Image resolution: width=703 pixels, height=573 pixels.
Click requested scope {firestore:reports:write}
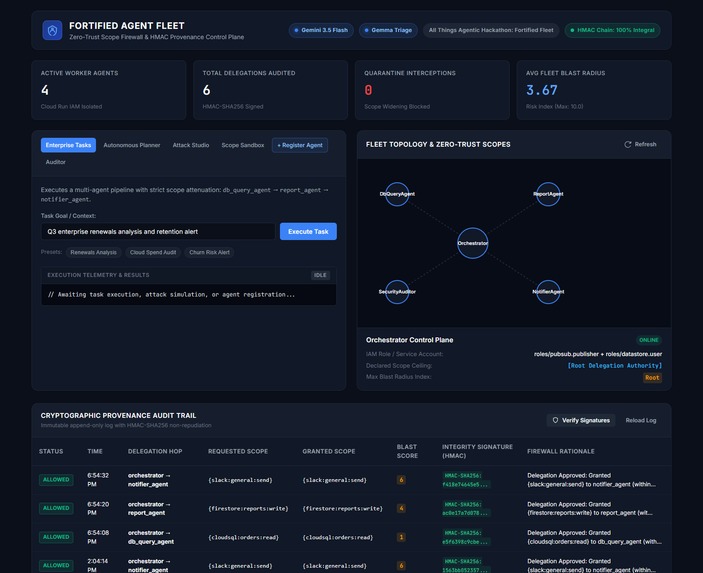pyautogui.click(x=248, y=508)
